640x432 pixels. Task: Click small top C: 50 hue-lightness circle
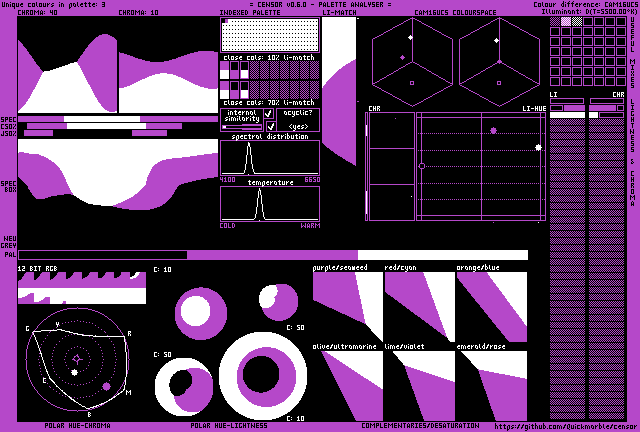pyautogui.click(x=279, y=302)
